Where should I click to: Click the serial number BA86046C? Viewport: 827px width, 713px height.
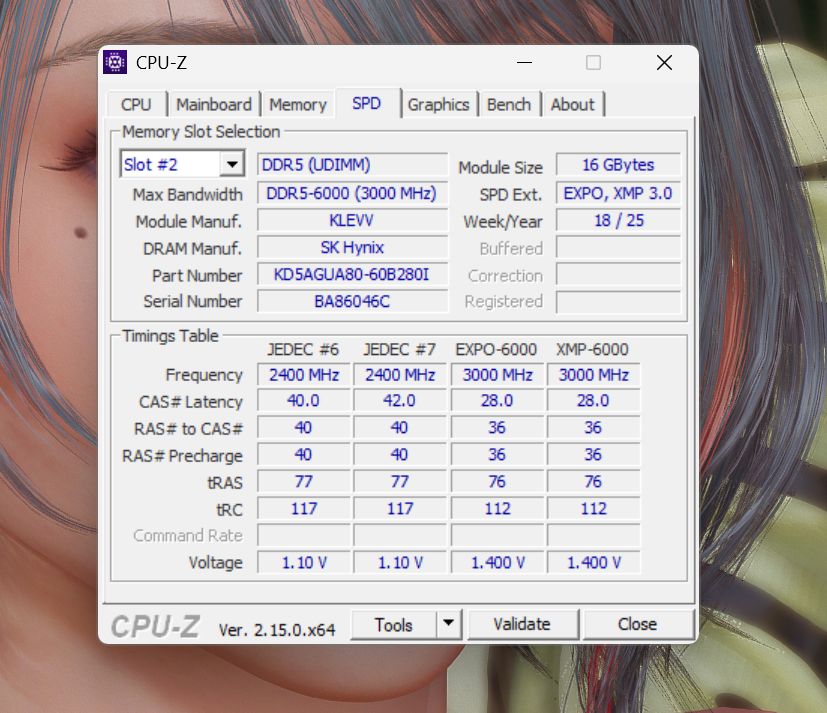[352, 301]
